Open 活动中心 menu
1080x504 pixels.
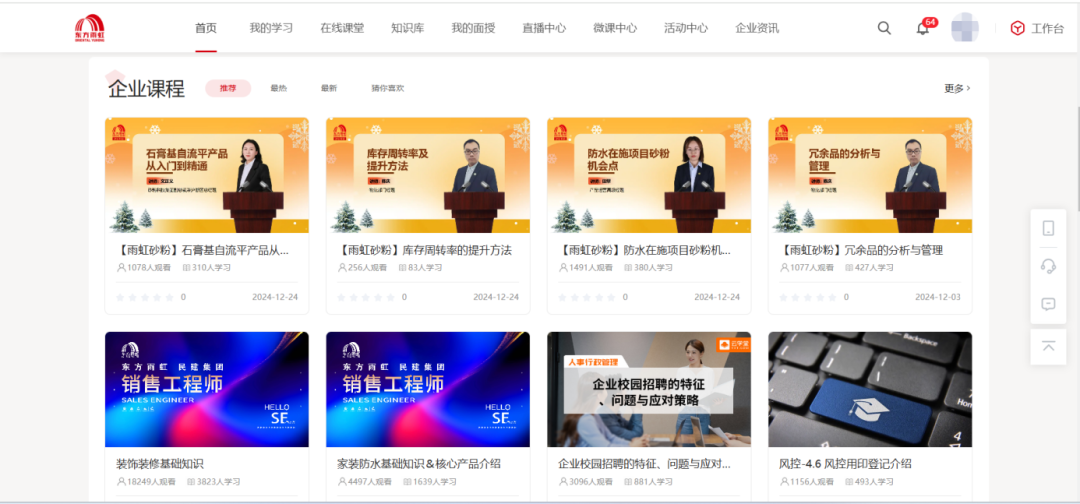point(686,28)
